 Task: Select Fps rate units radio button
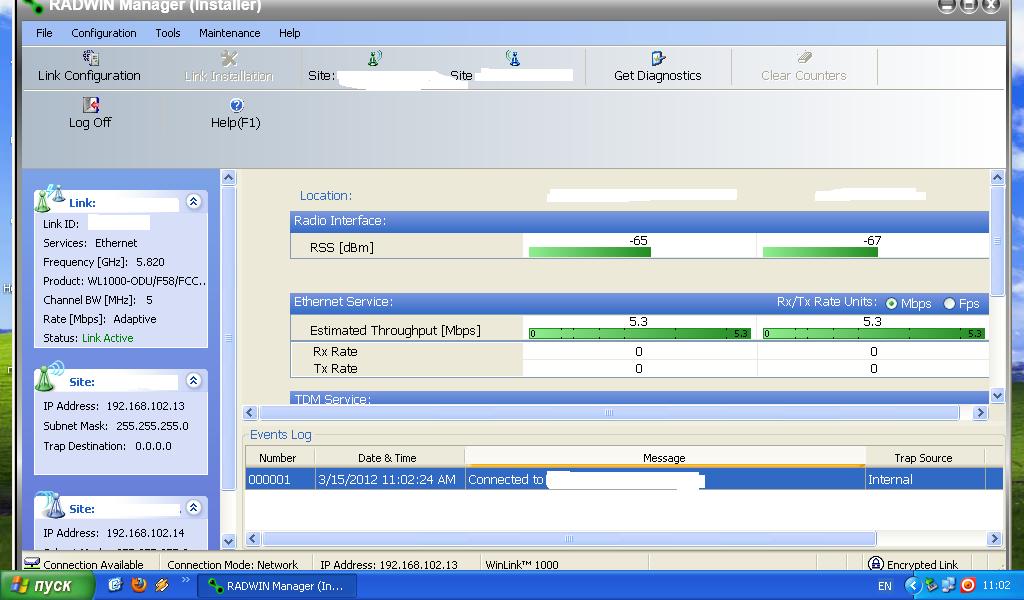pos(949,303)
